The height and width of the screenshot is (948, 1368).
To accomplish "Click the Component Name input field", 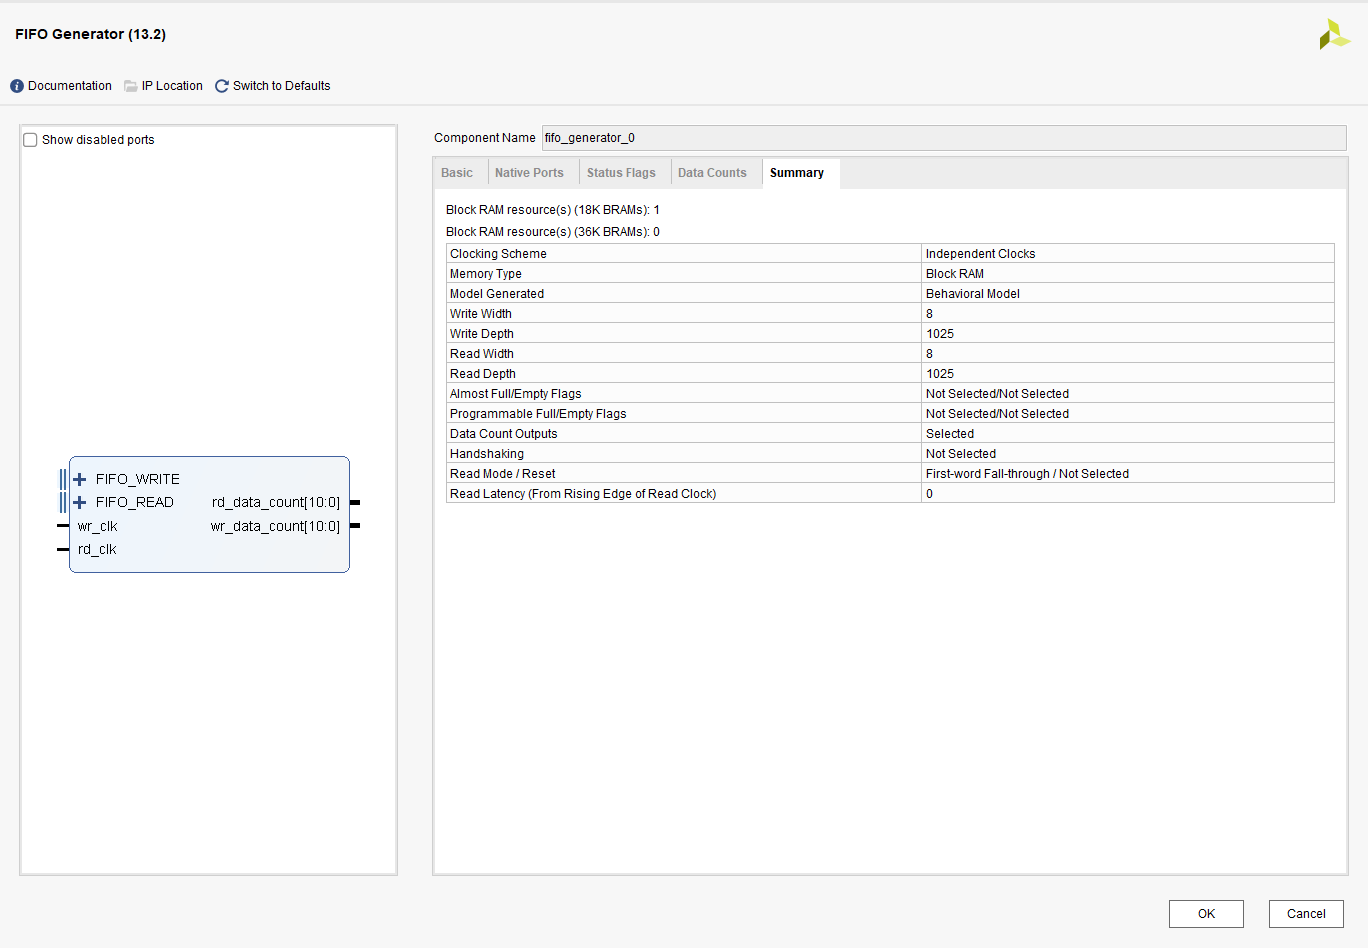I will 944,138.
